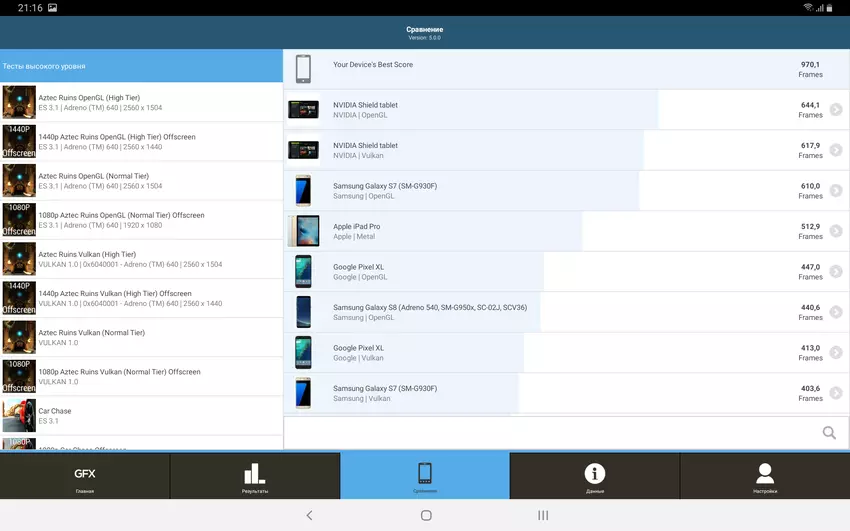Choose the 1080p Aztec Ruins Vulkan Offscreen test
The image size is (850, 531).
point(142,377)
